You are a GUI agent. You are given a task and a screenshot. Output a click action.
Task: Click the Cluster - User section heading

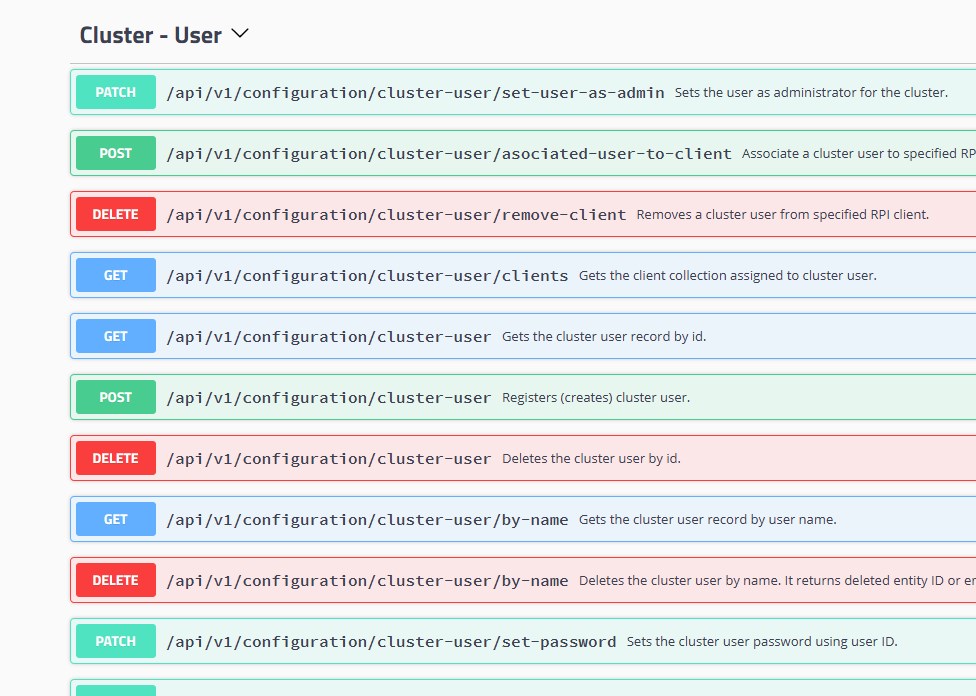[x=150, y=34]
